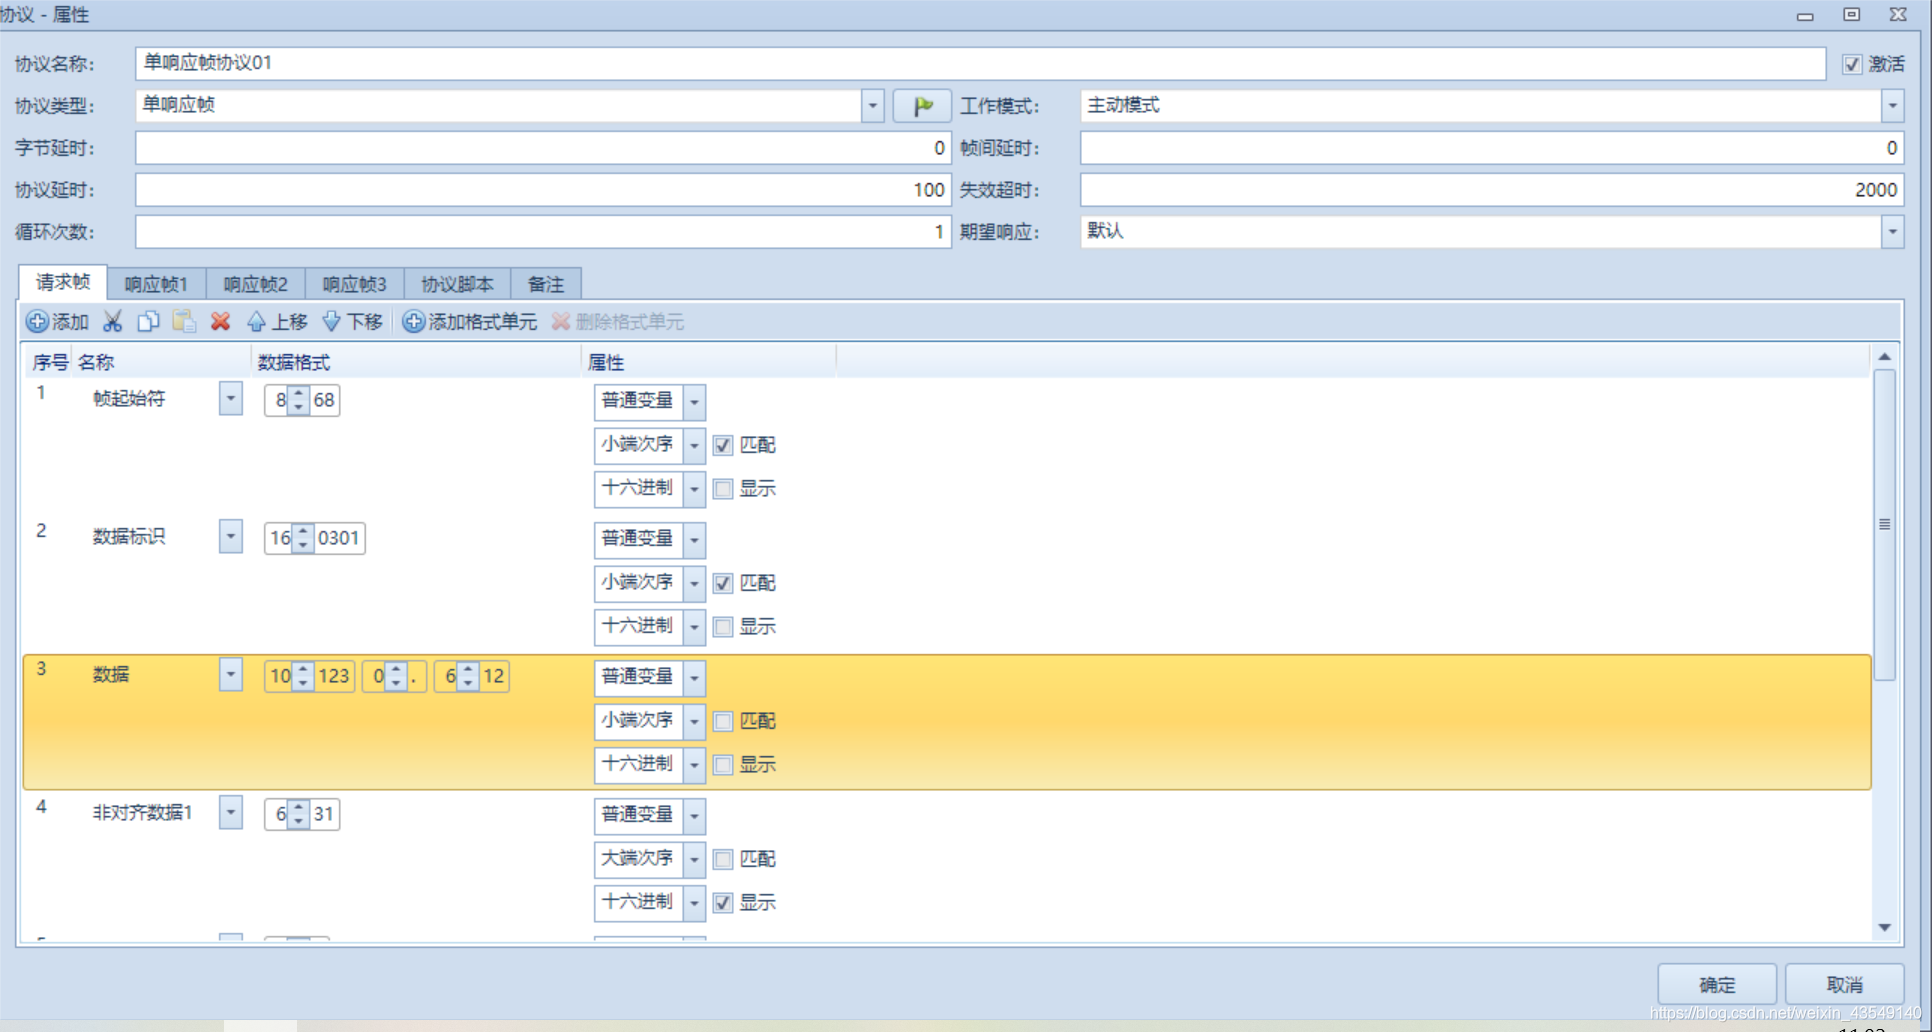
Task: Click the scroll-down arrow of the list
Action: (1884, 928)
